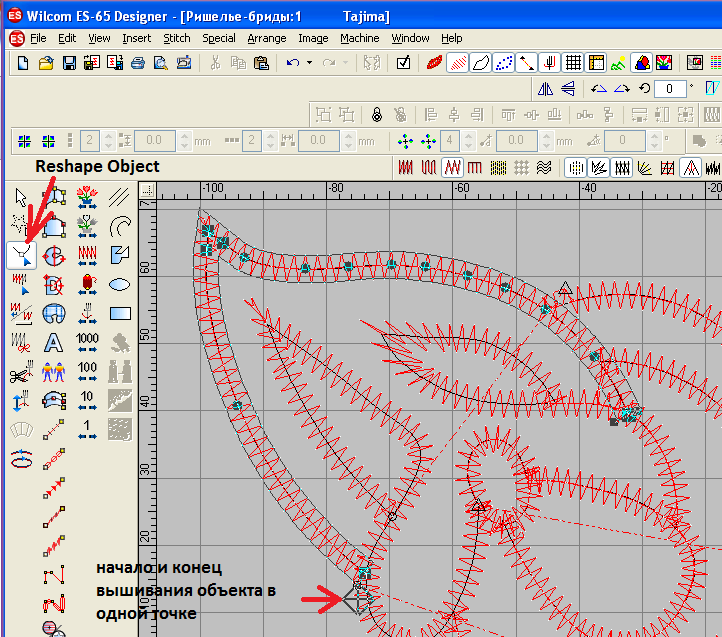Click the scissors Cut icon
The width and height of the screenshot is (722, 637).
point(214,63)
